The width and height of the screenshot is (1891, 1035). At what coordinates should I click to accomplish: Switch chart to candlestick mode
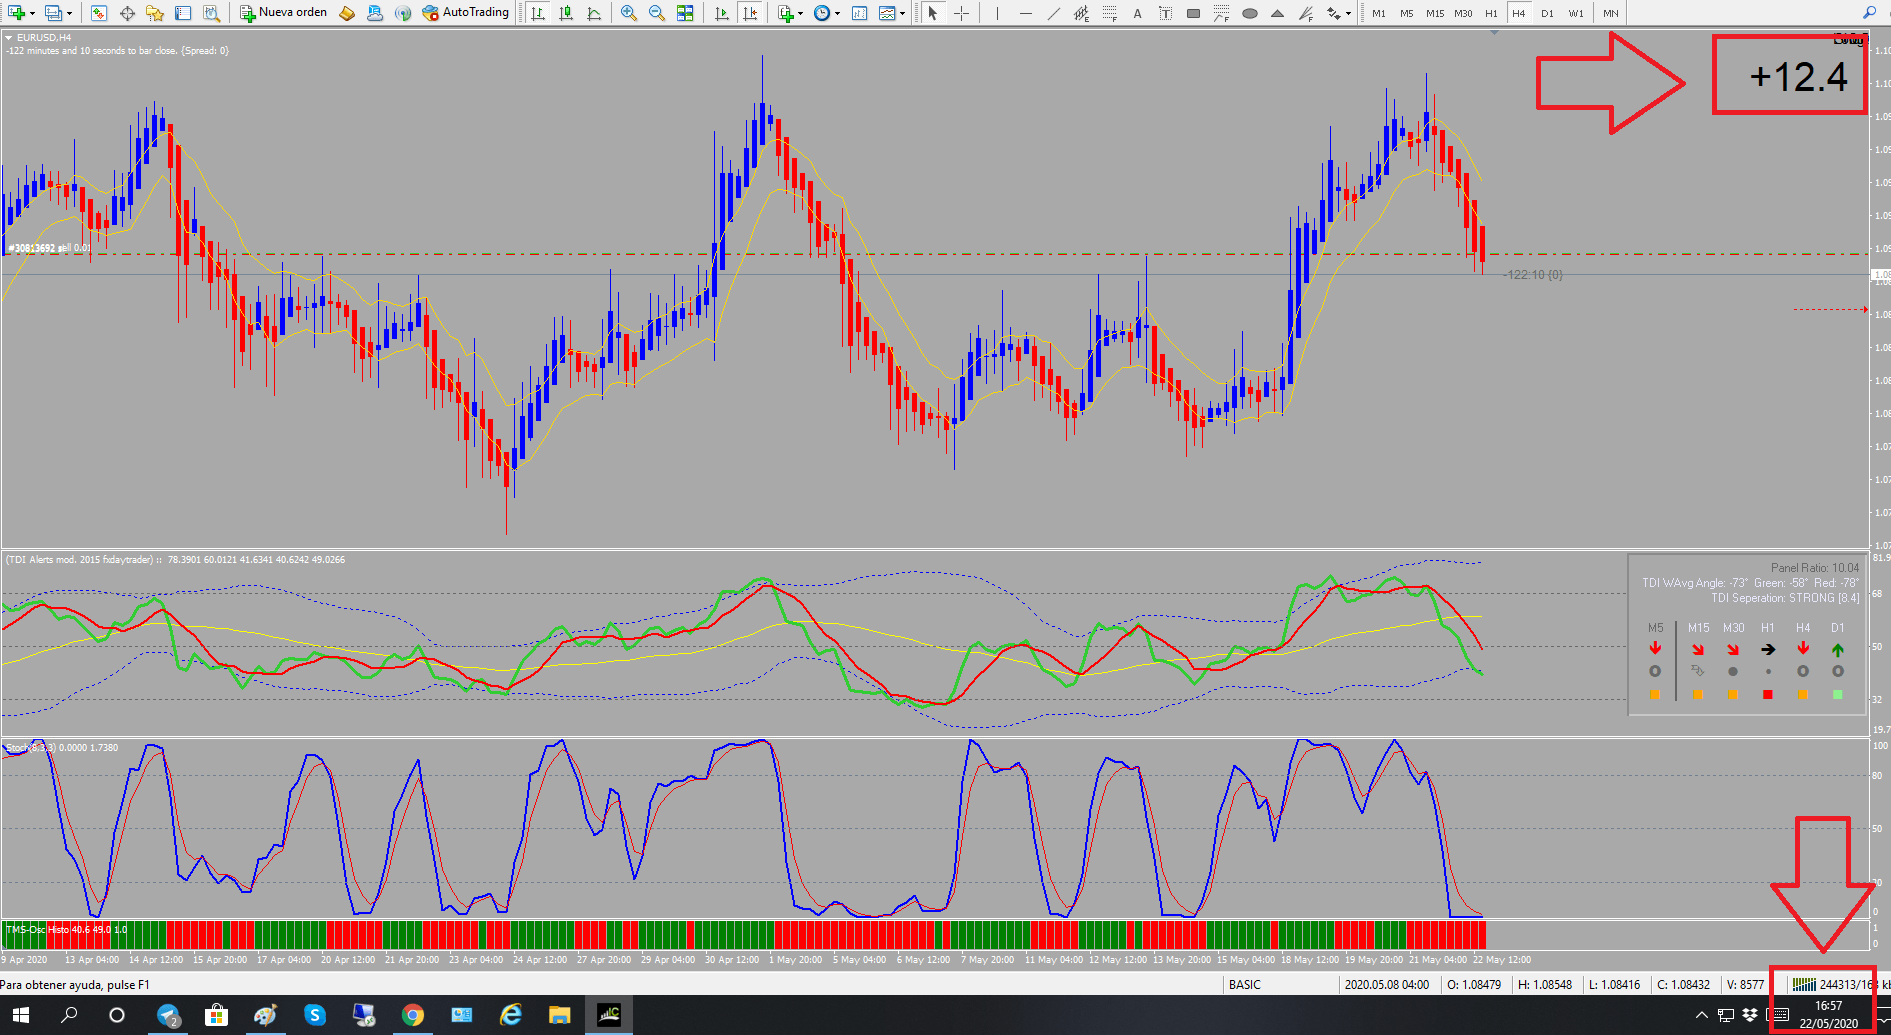(566, 13)
